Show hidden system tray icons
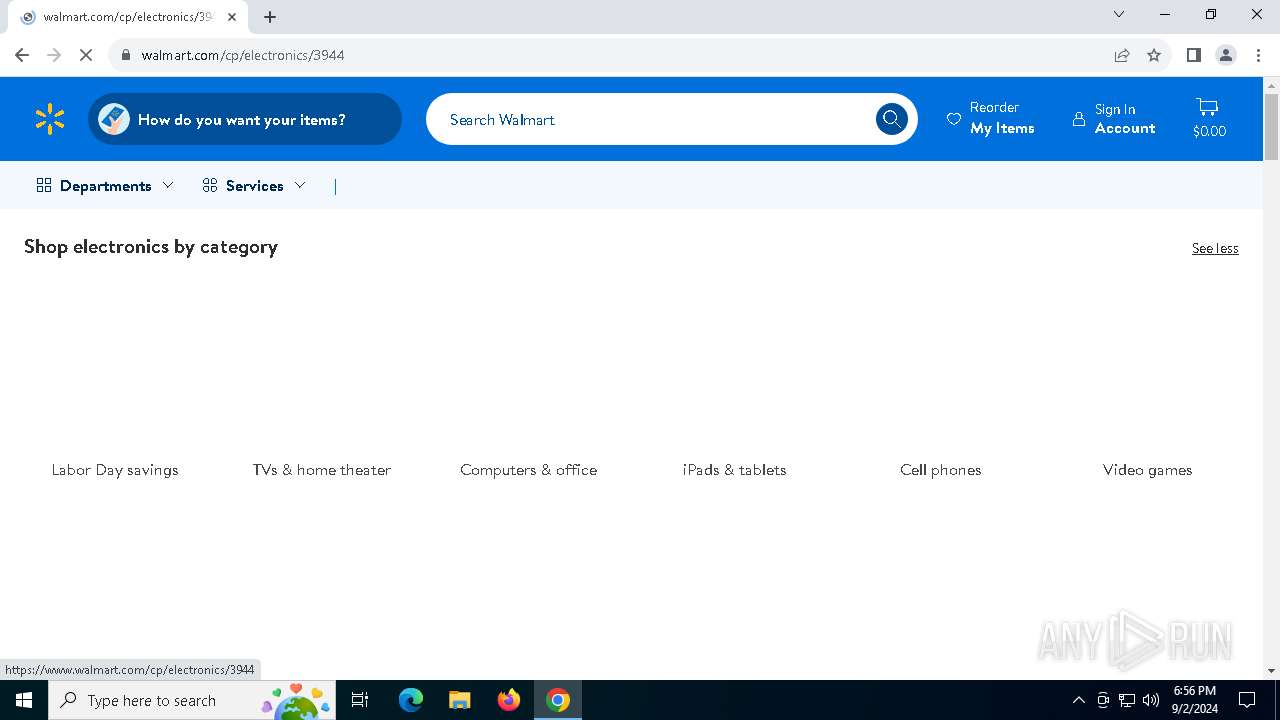The height and width of the screenshot is (720, 1280). pyautogui.click(x=1078, y=700)
